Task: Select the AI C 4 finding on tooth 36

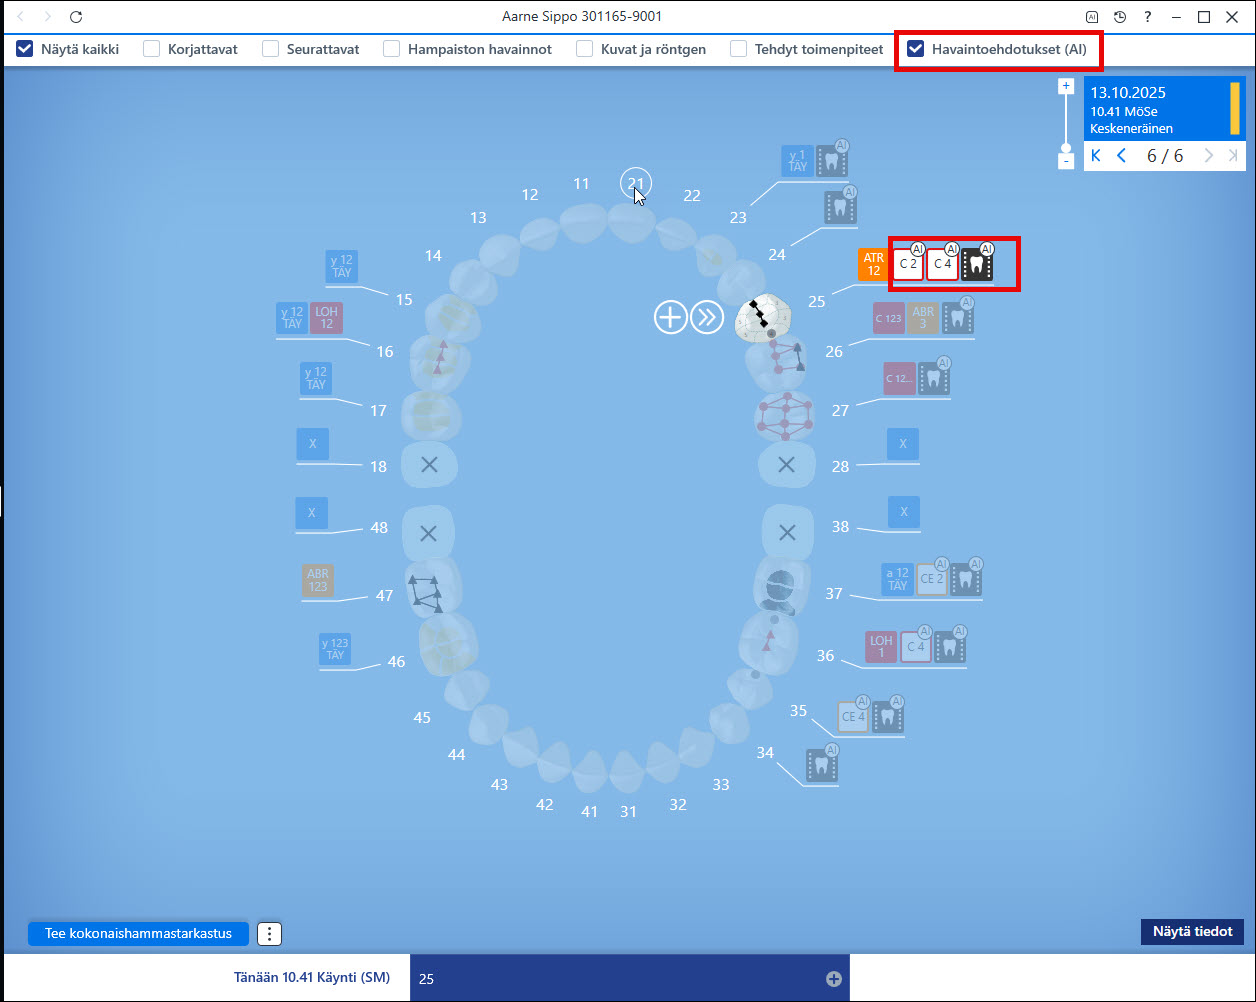Action: click(x=915, y=647)
